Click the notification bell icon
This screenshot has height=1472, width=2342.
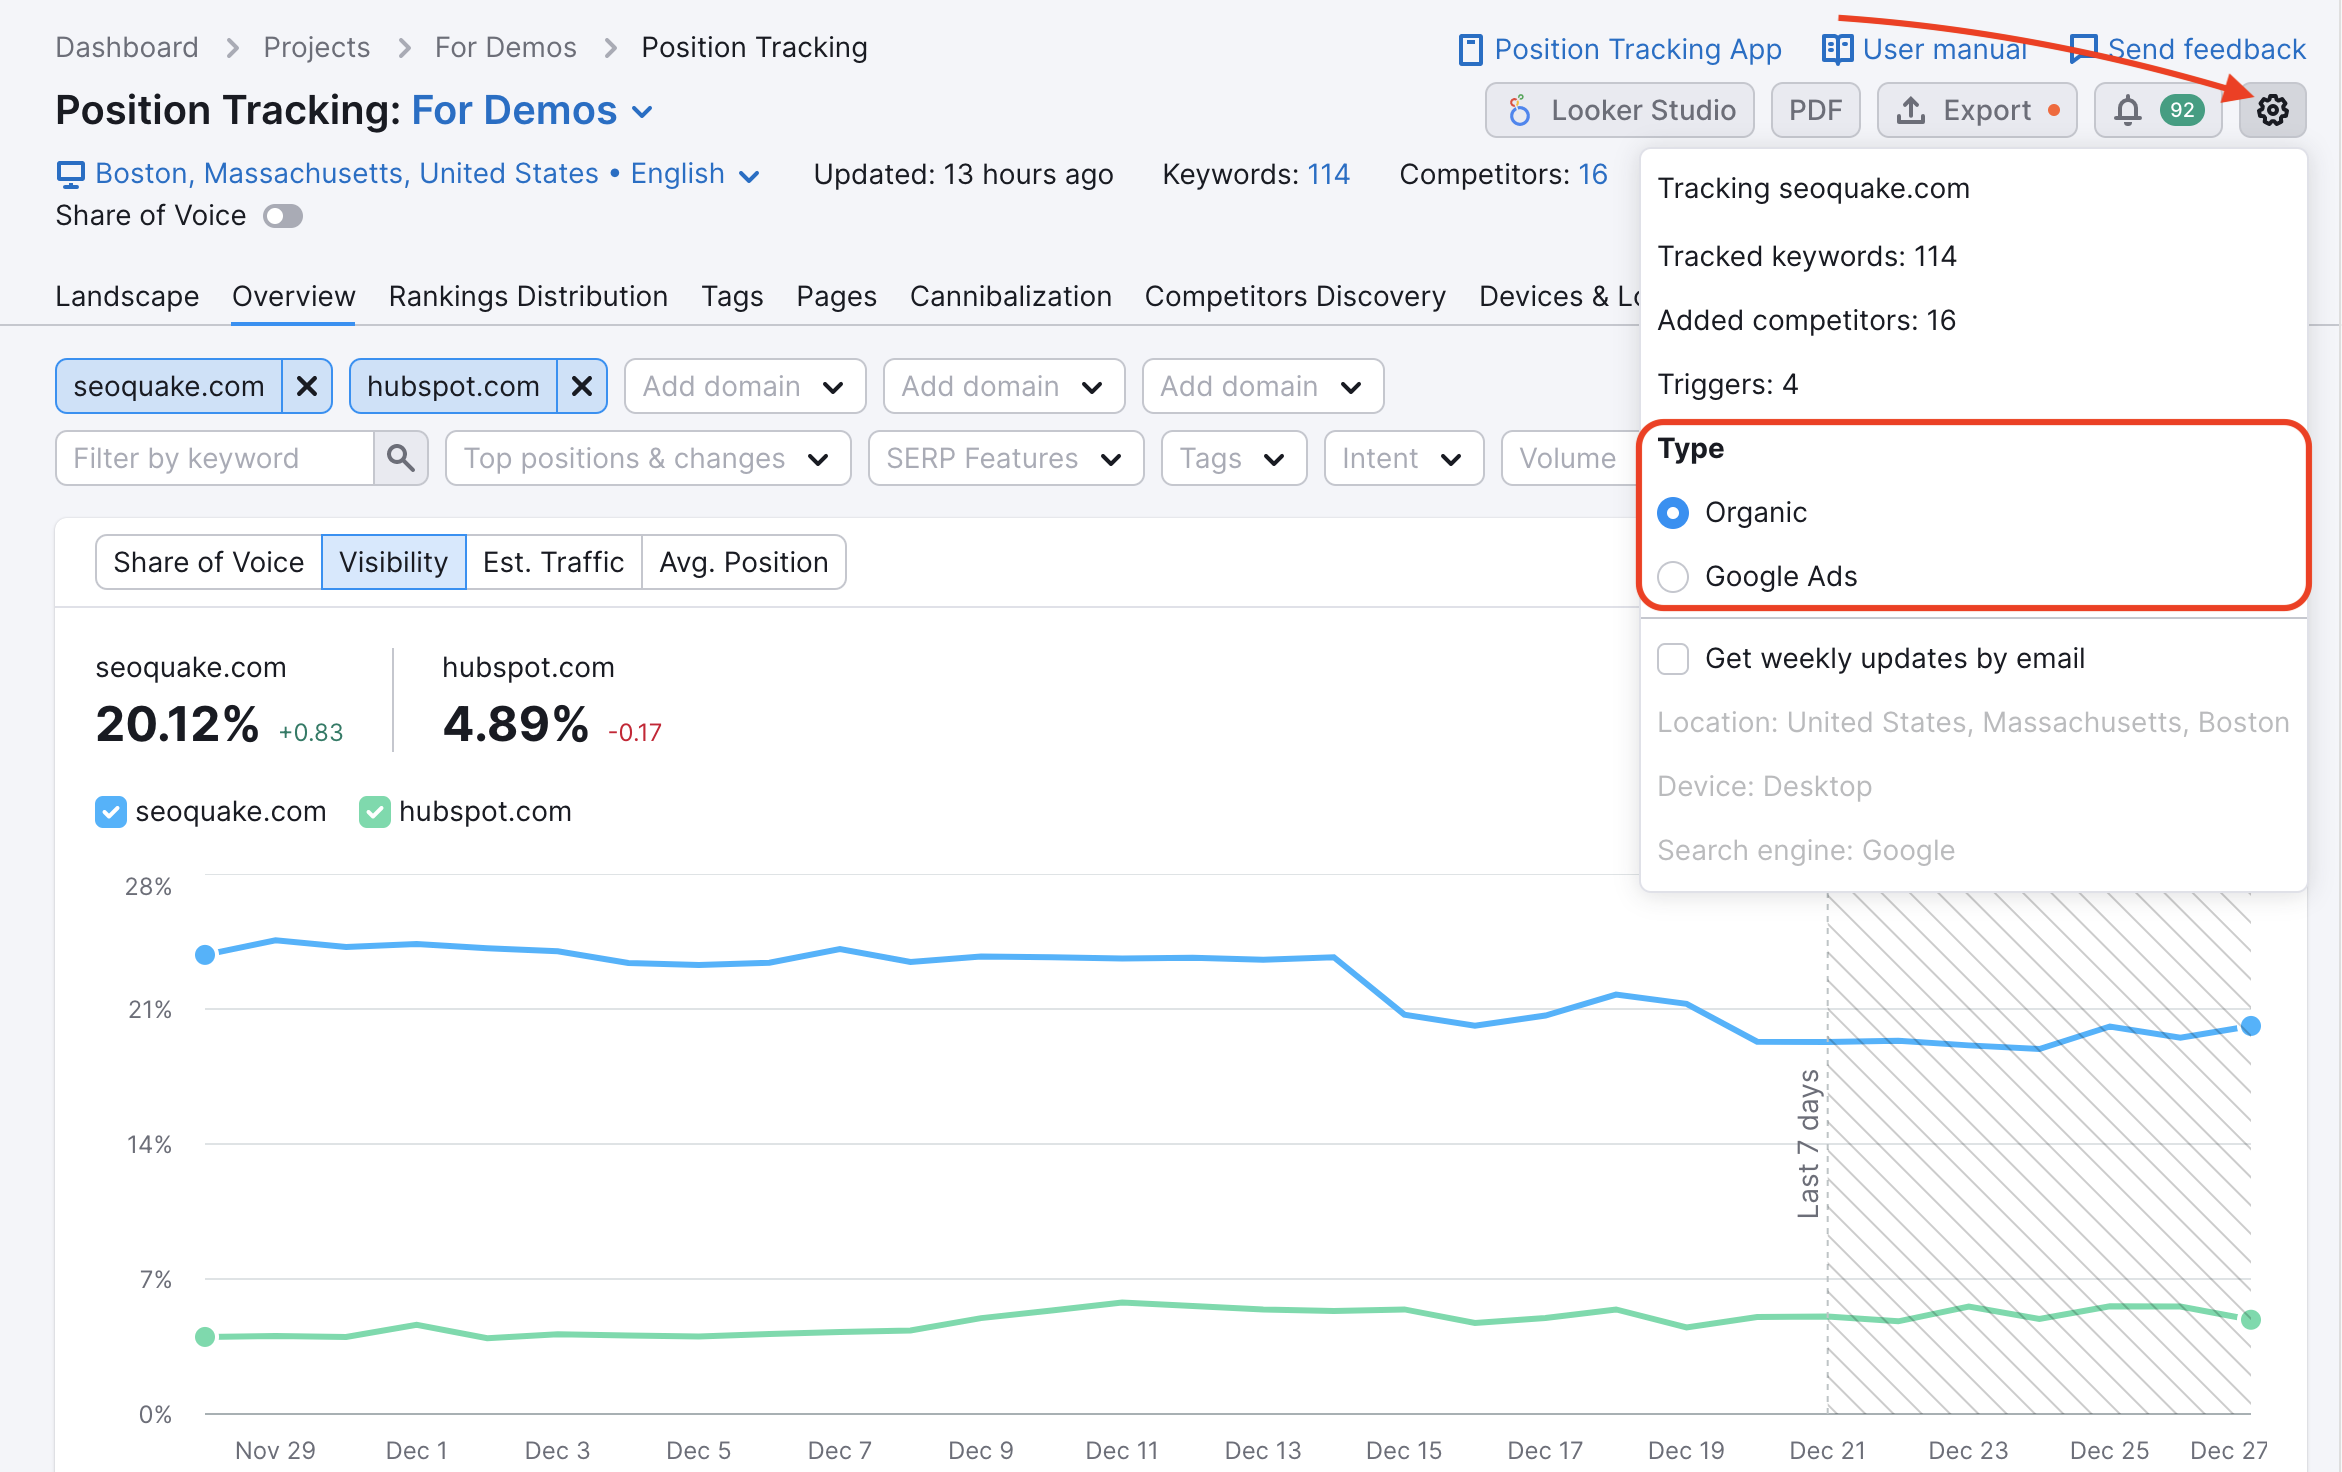point(2127,110)
